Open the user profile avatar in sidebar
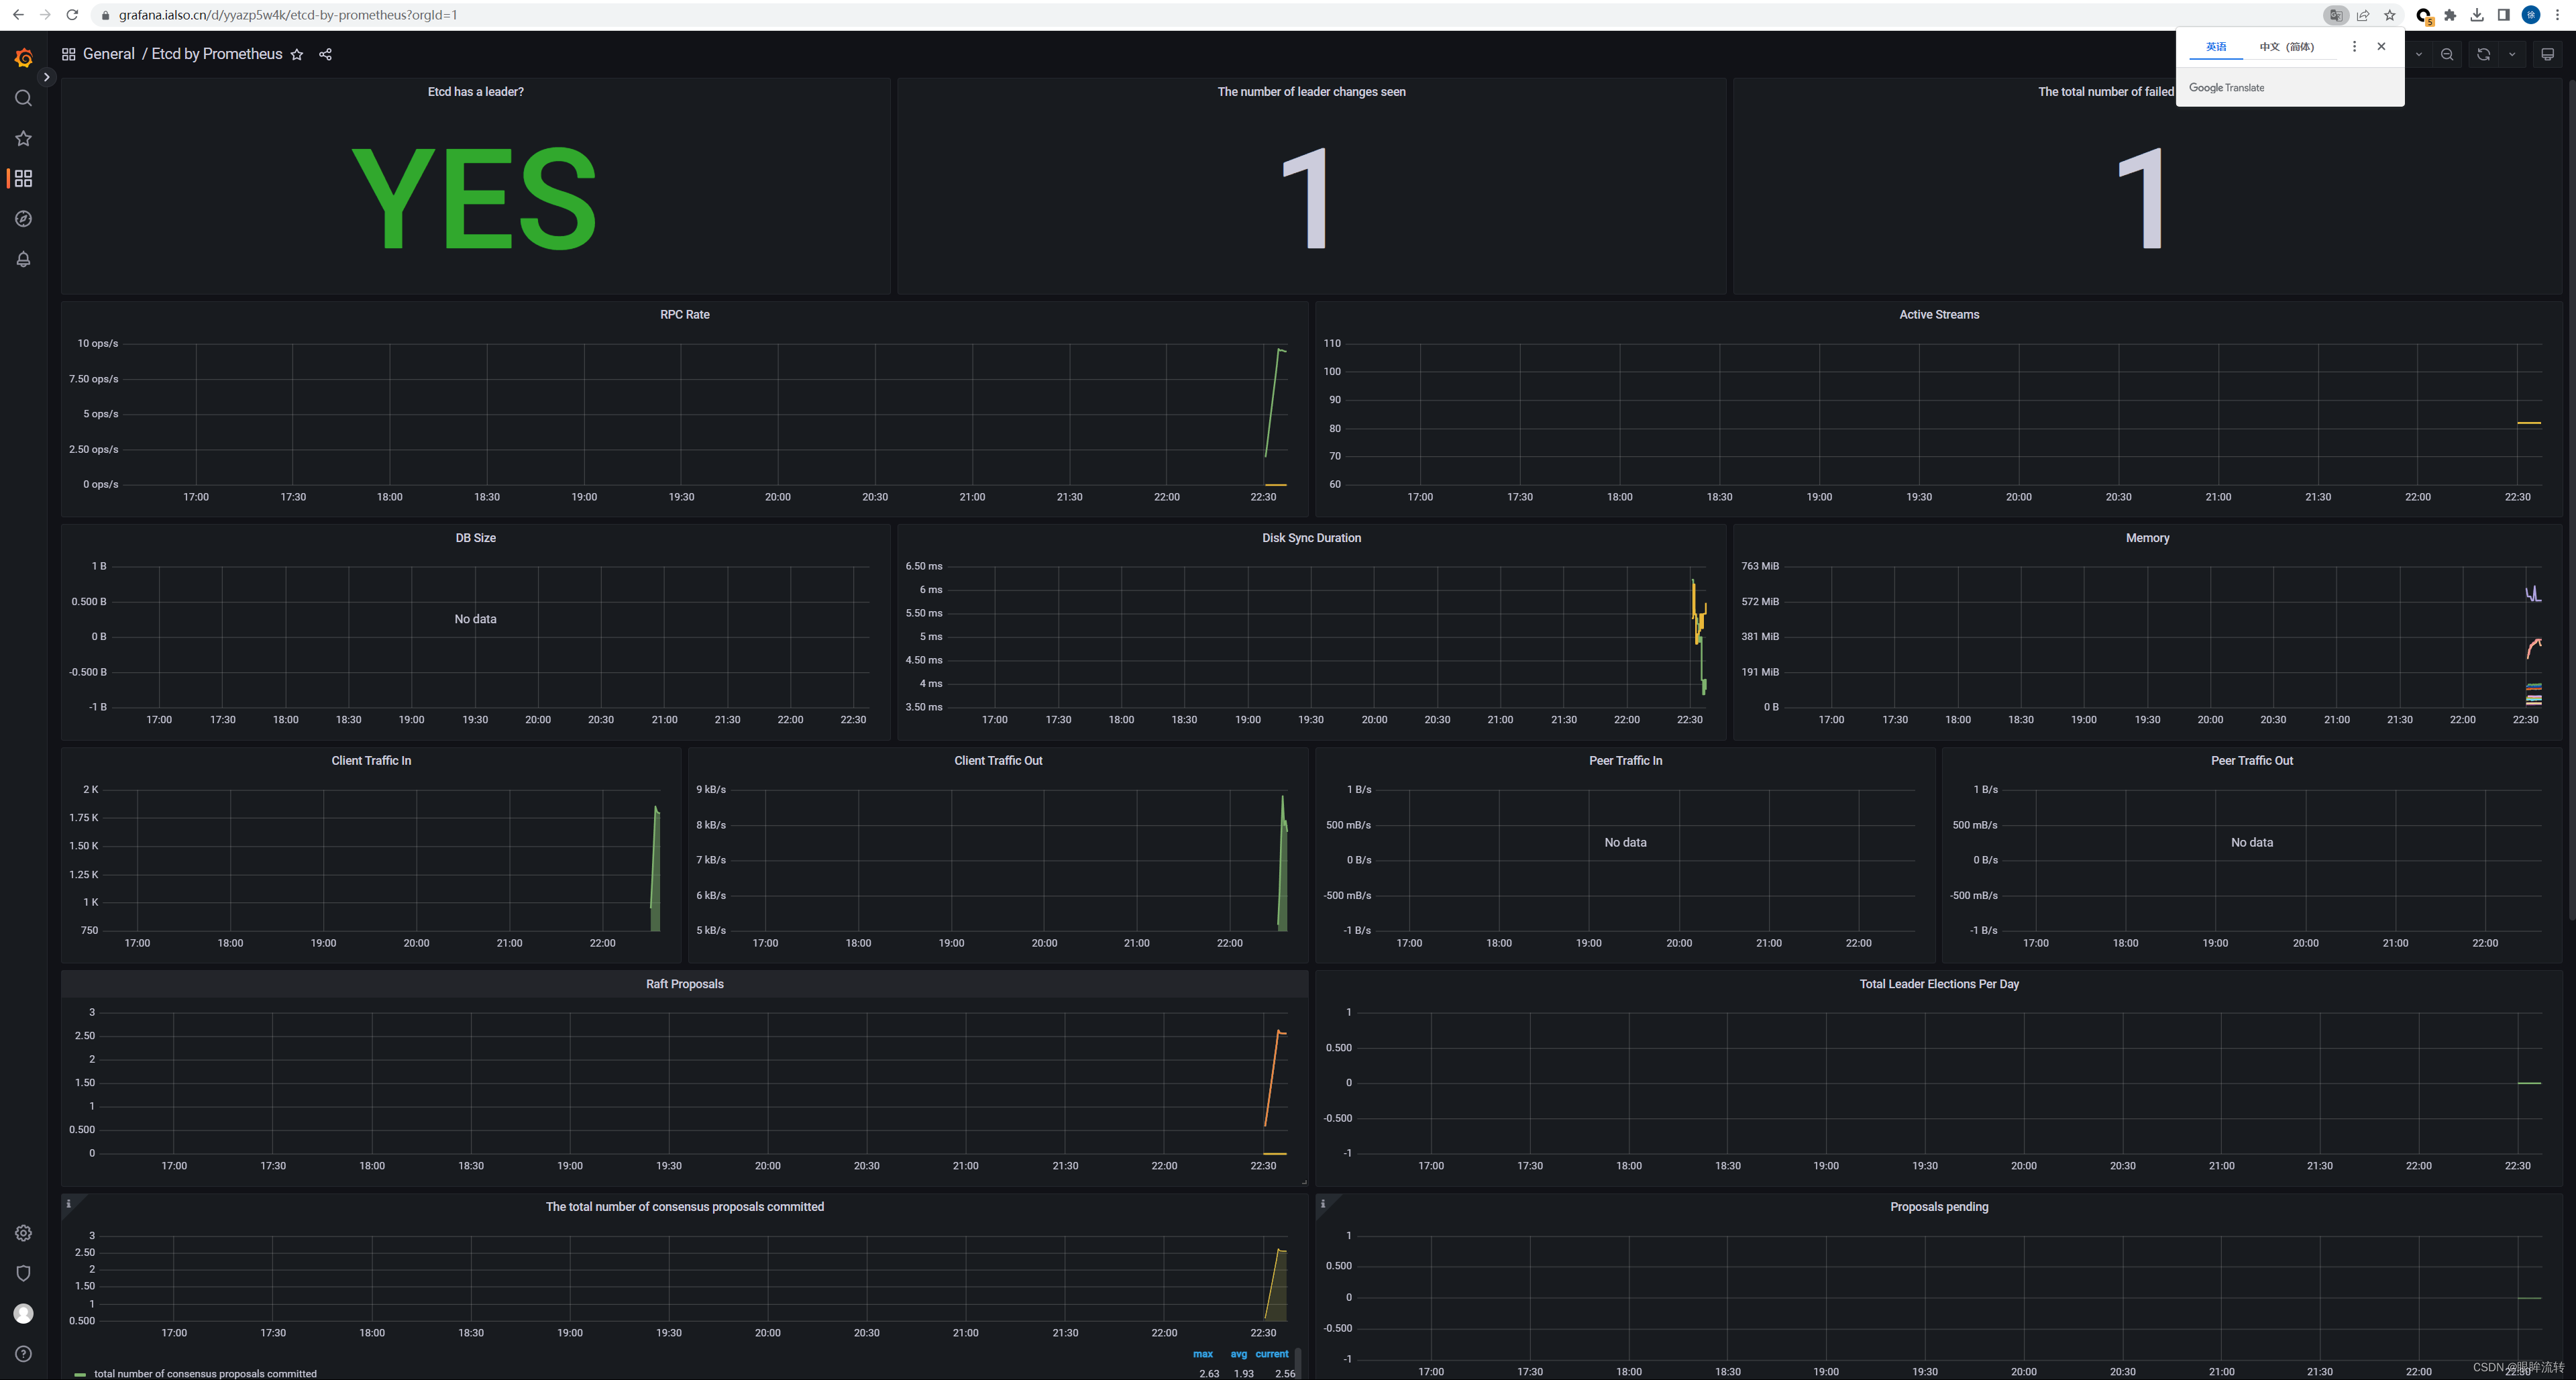 24,1313
